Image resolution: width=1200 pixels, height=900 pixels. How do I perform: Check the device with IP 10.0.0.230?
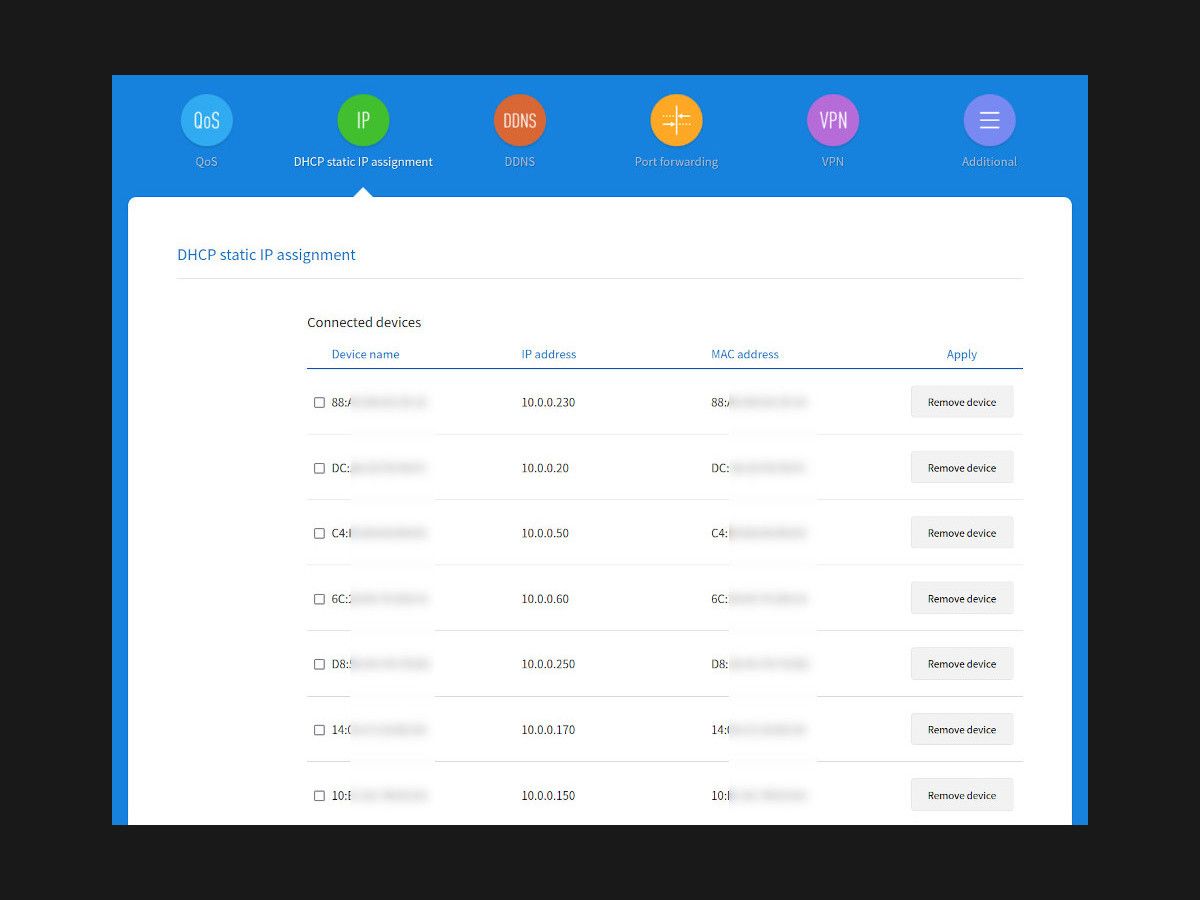pos(319,401)
